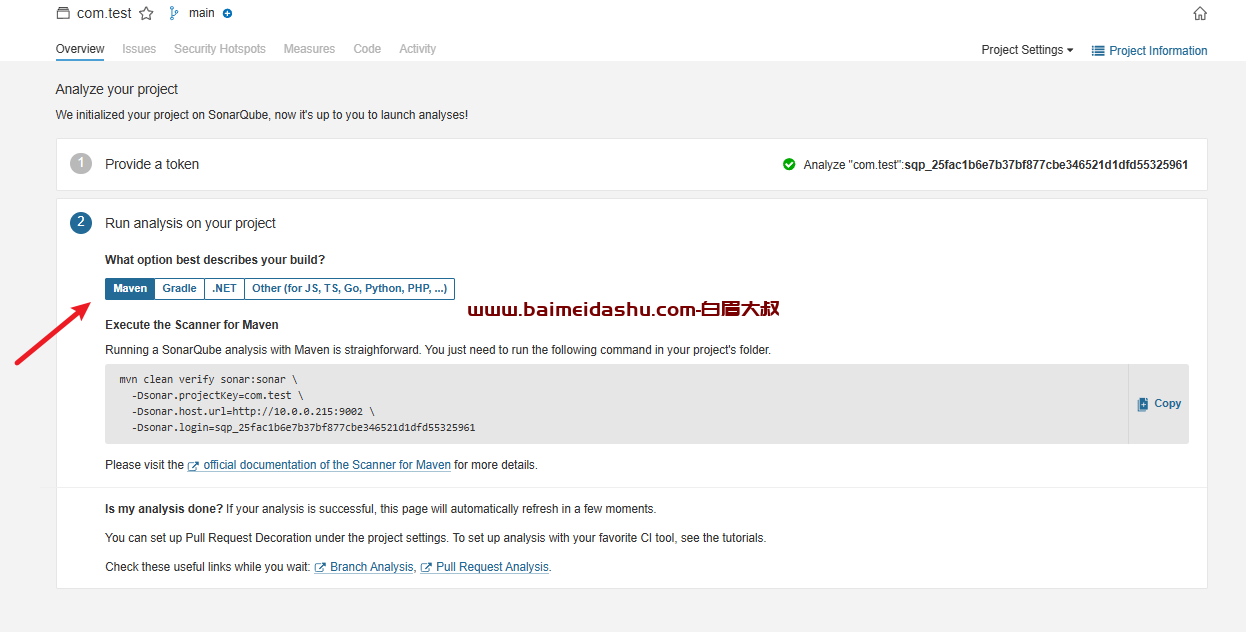Screen dimensions: 1246x632
Task: Click the Analyze your project heading
Action: (117, 89)
